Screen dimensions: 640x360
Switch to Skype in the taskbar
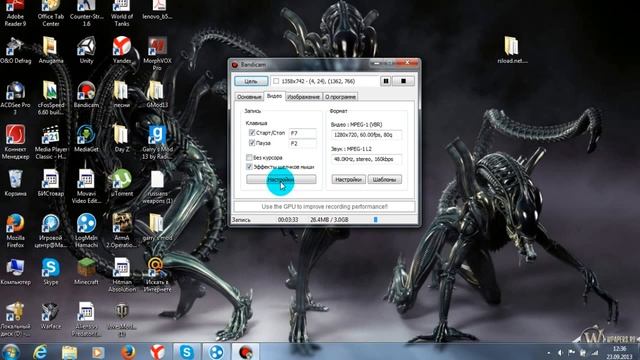(187, 351)
